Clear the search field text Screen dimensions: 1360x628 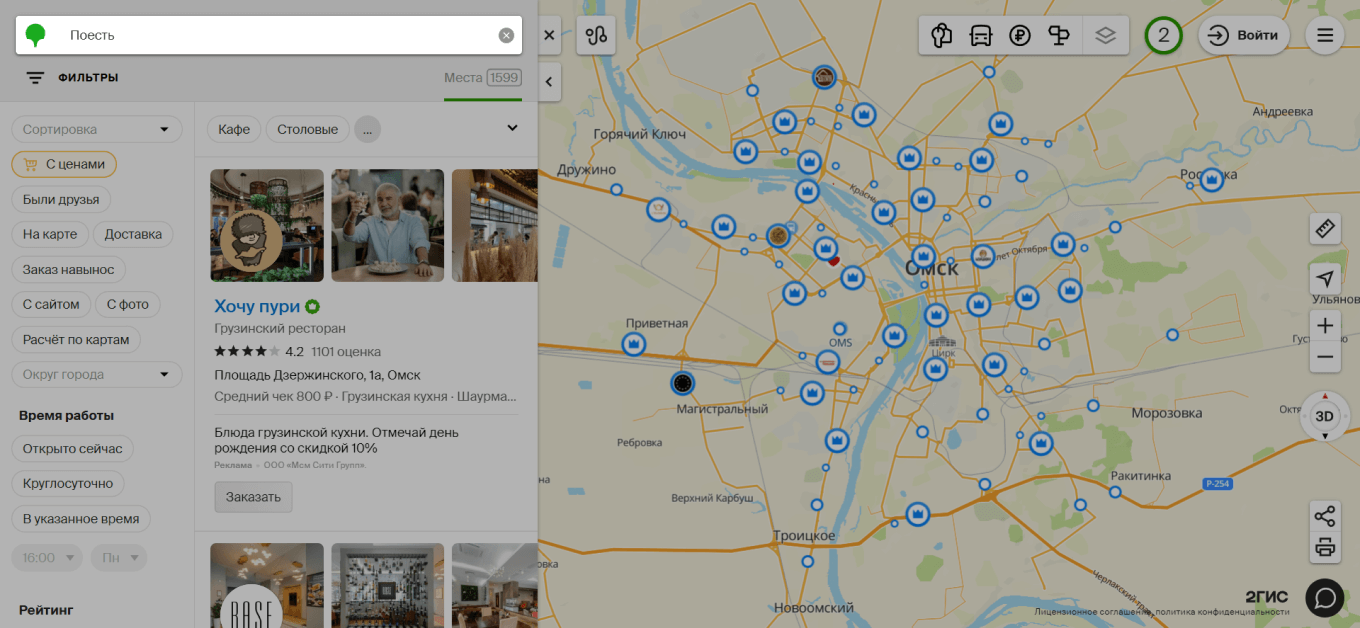(x=506, y=35)
